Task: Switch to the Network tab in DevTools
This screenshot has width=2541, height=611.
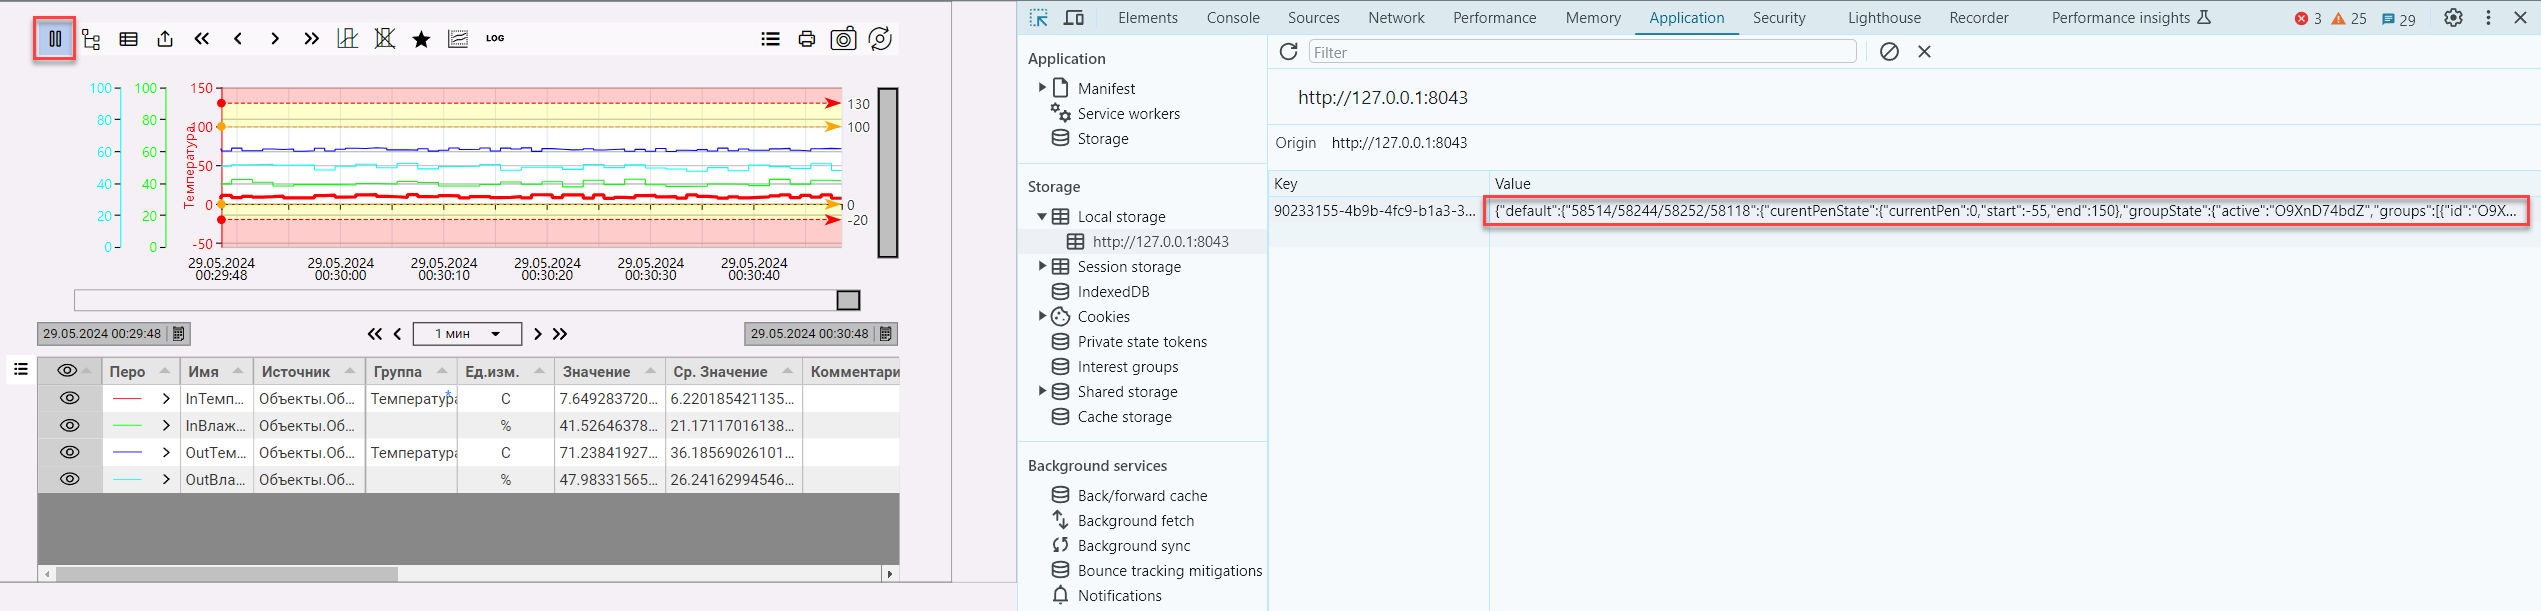Action: click(1396, 18)
